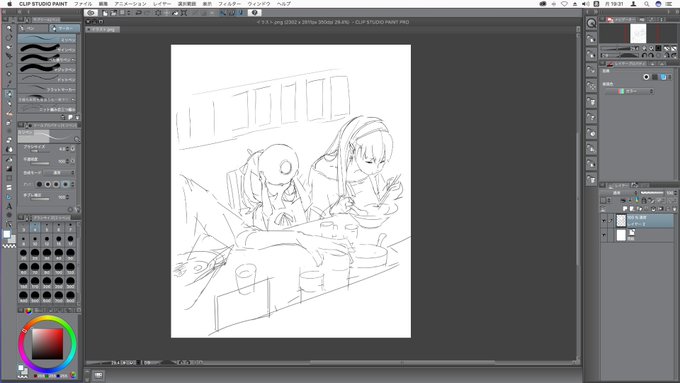Step the layer opacity value
The height and width of the screenshot is (383, 680).
pyautogui.click(x=676, y=193)
